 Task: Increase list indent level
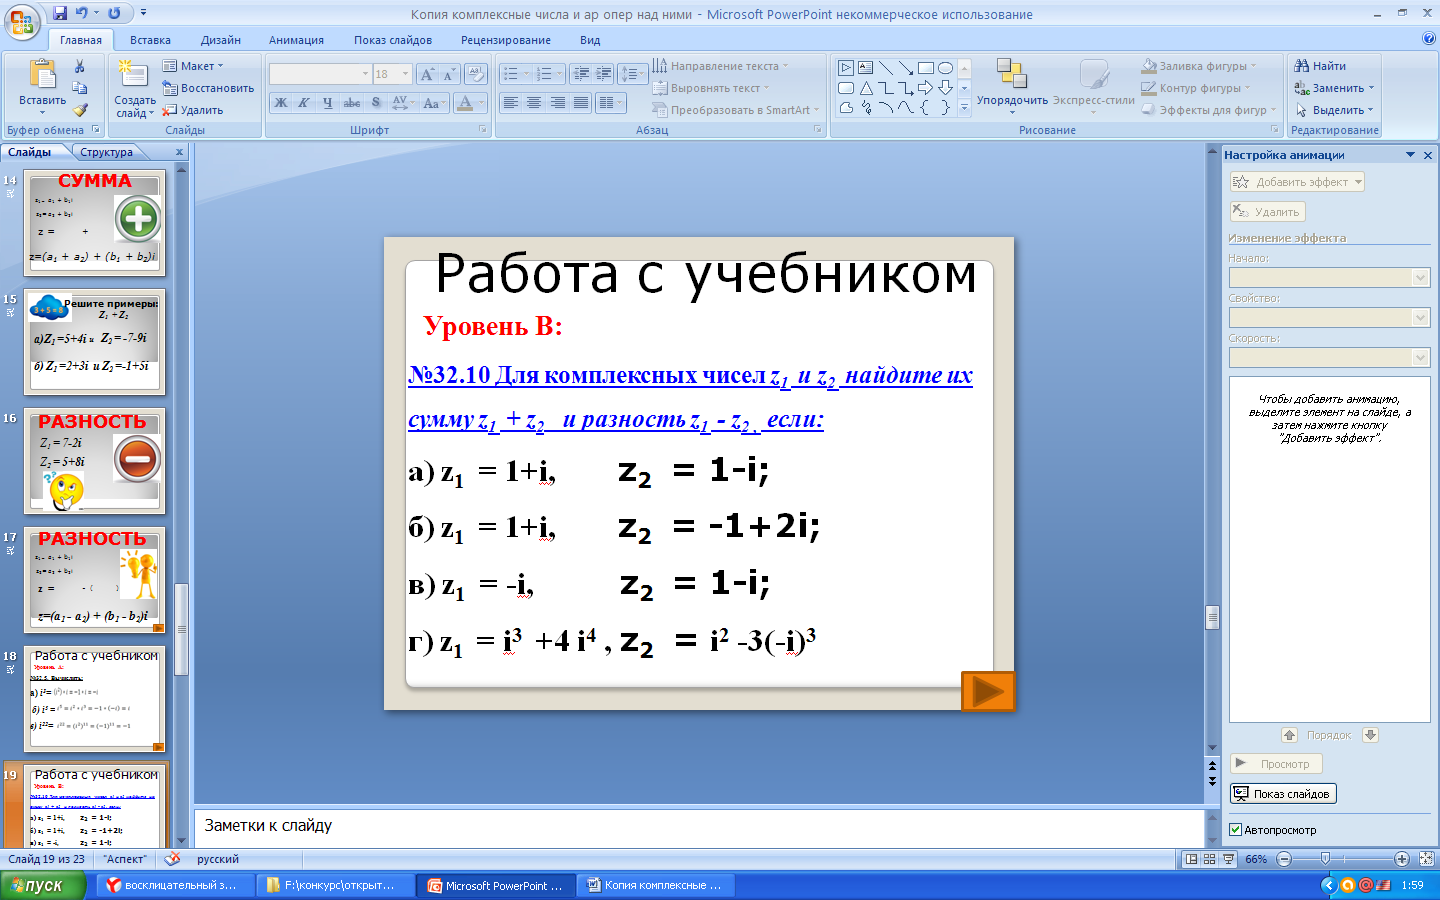click(603, 74)
